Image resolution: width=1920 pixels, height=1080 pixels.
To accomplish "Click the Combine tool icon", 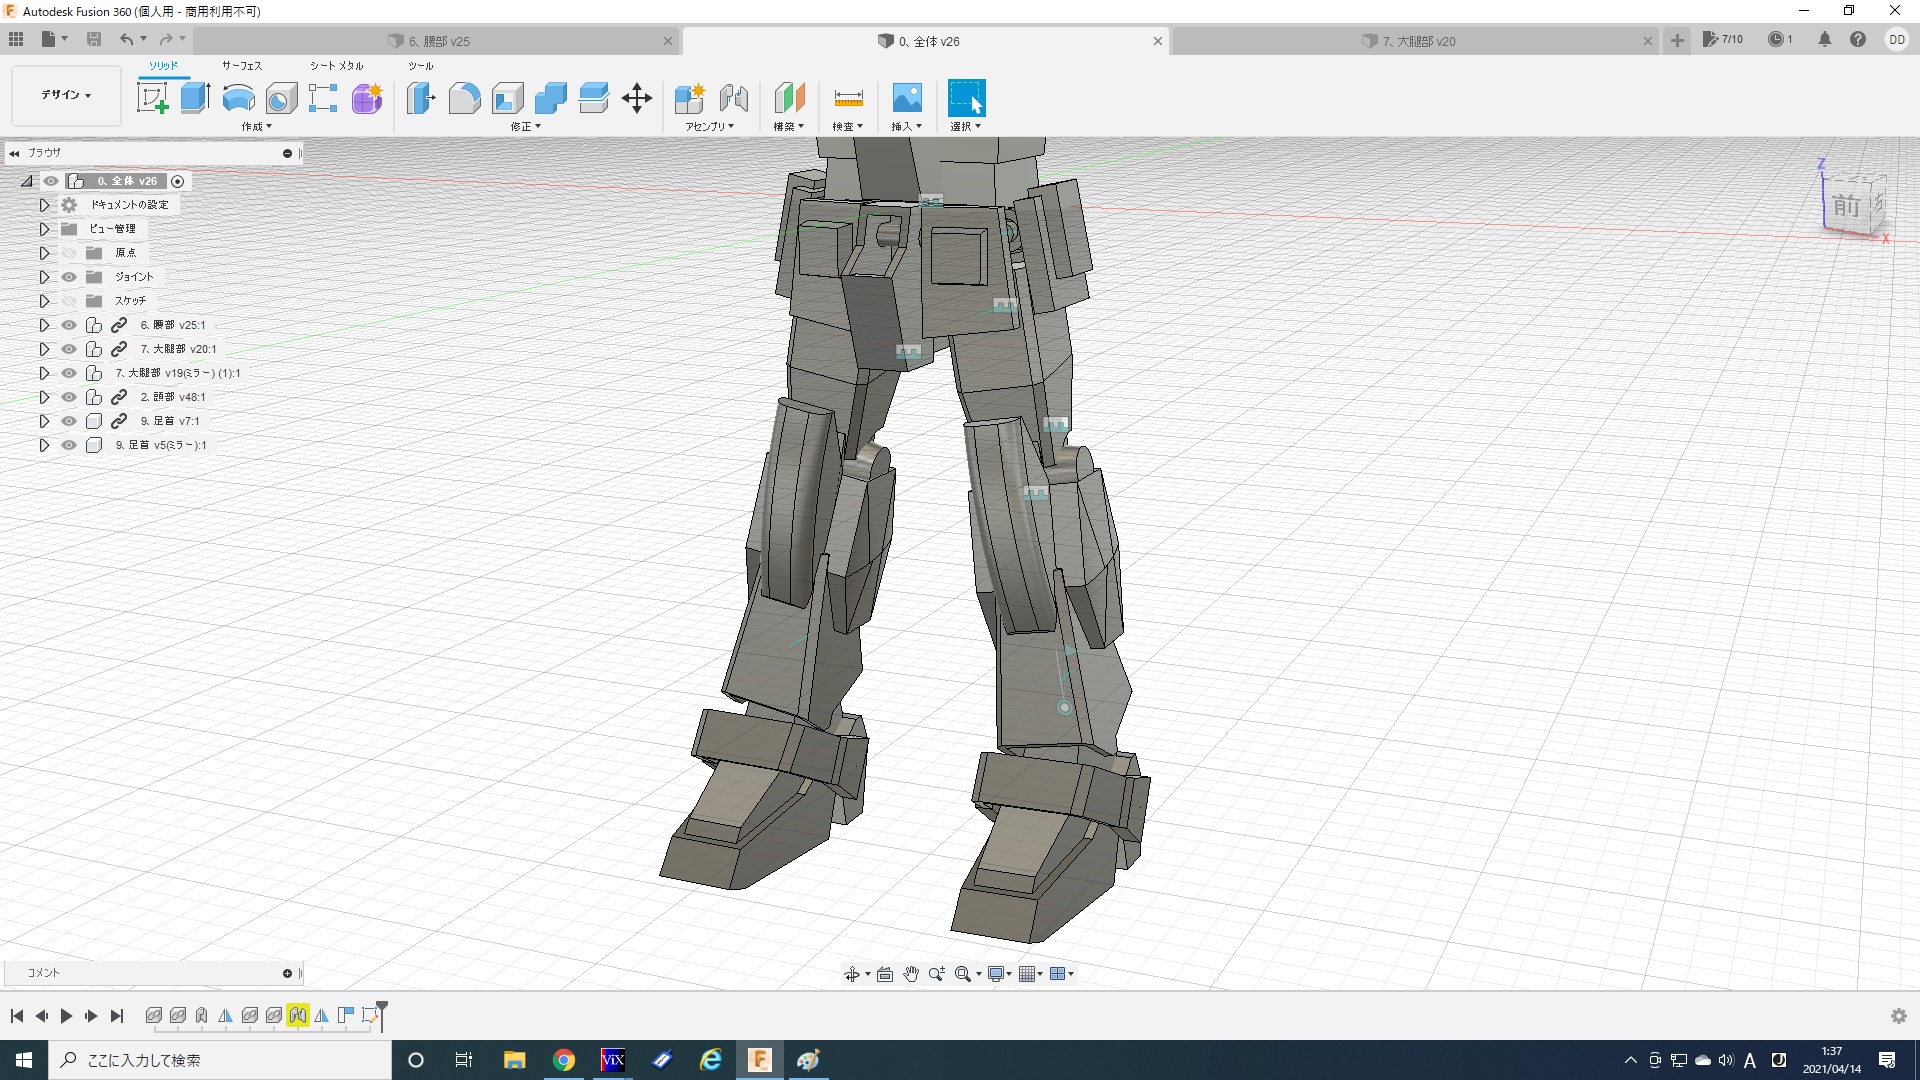I will (x=550, y=98).
